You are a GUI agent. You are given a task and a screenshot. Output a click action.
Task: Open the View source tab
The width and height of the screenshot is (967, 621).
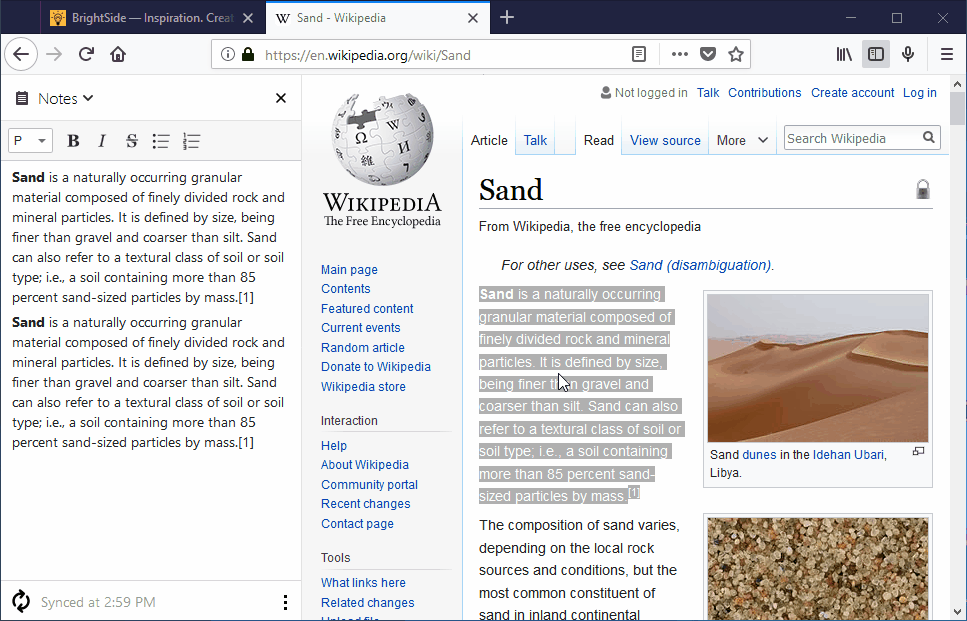[x=665, y=141]
